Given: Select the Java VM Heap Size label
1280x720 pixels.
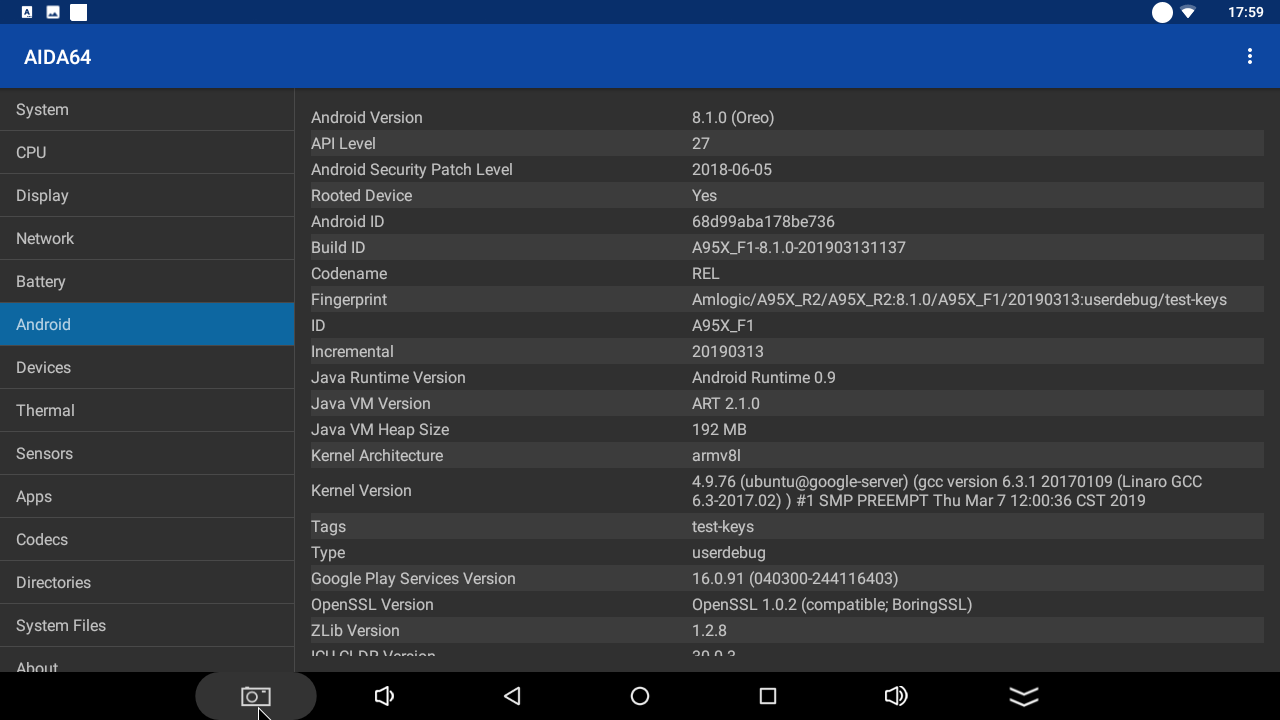Looking at the screenshot, I should (380, 430).
